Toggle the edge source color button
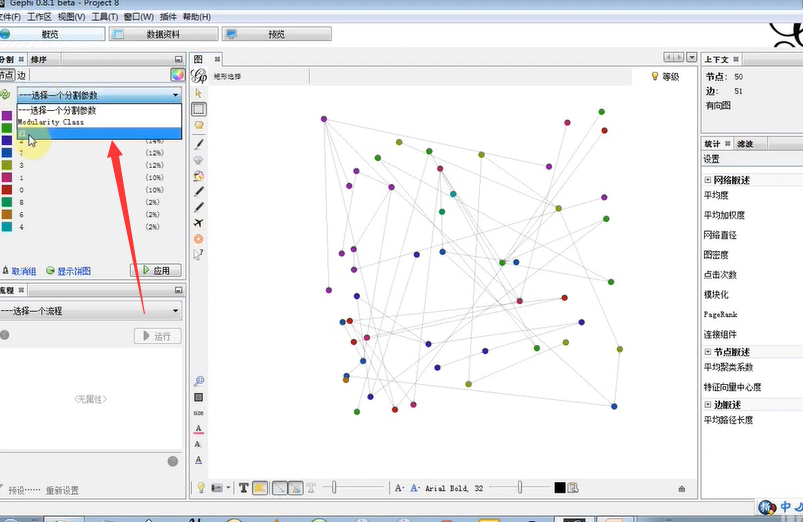 pyautogui.click(x=295, y=488)
